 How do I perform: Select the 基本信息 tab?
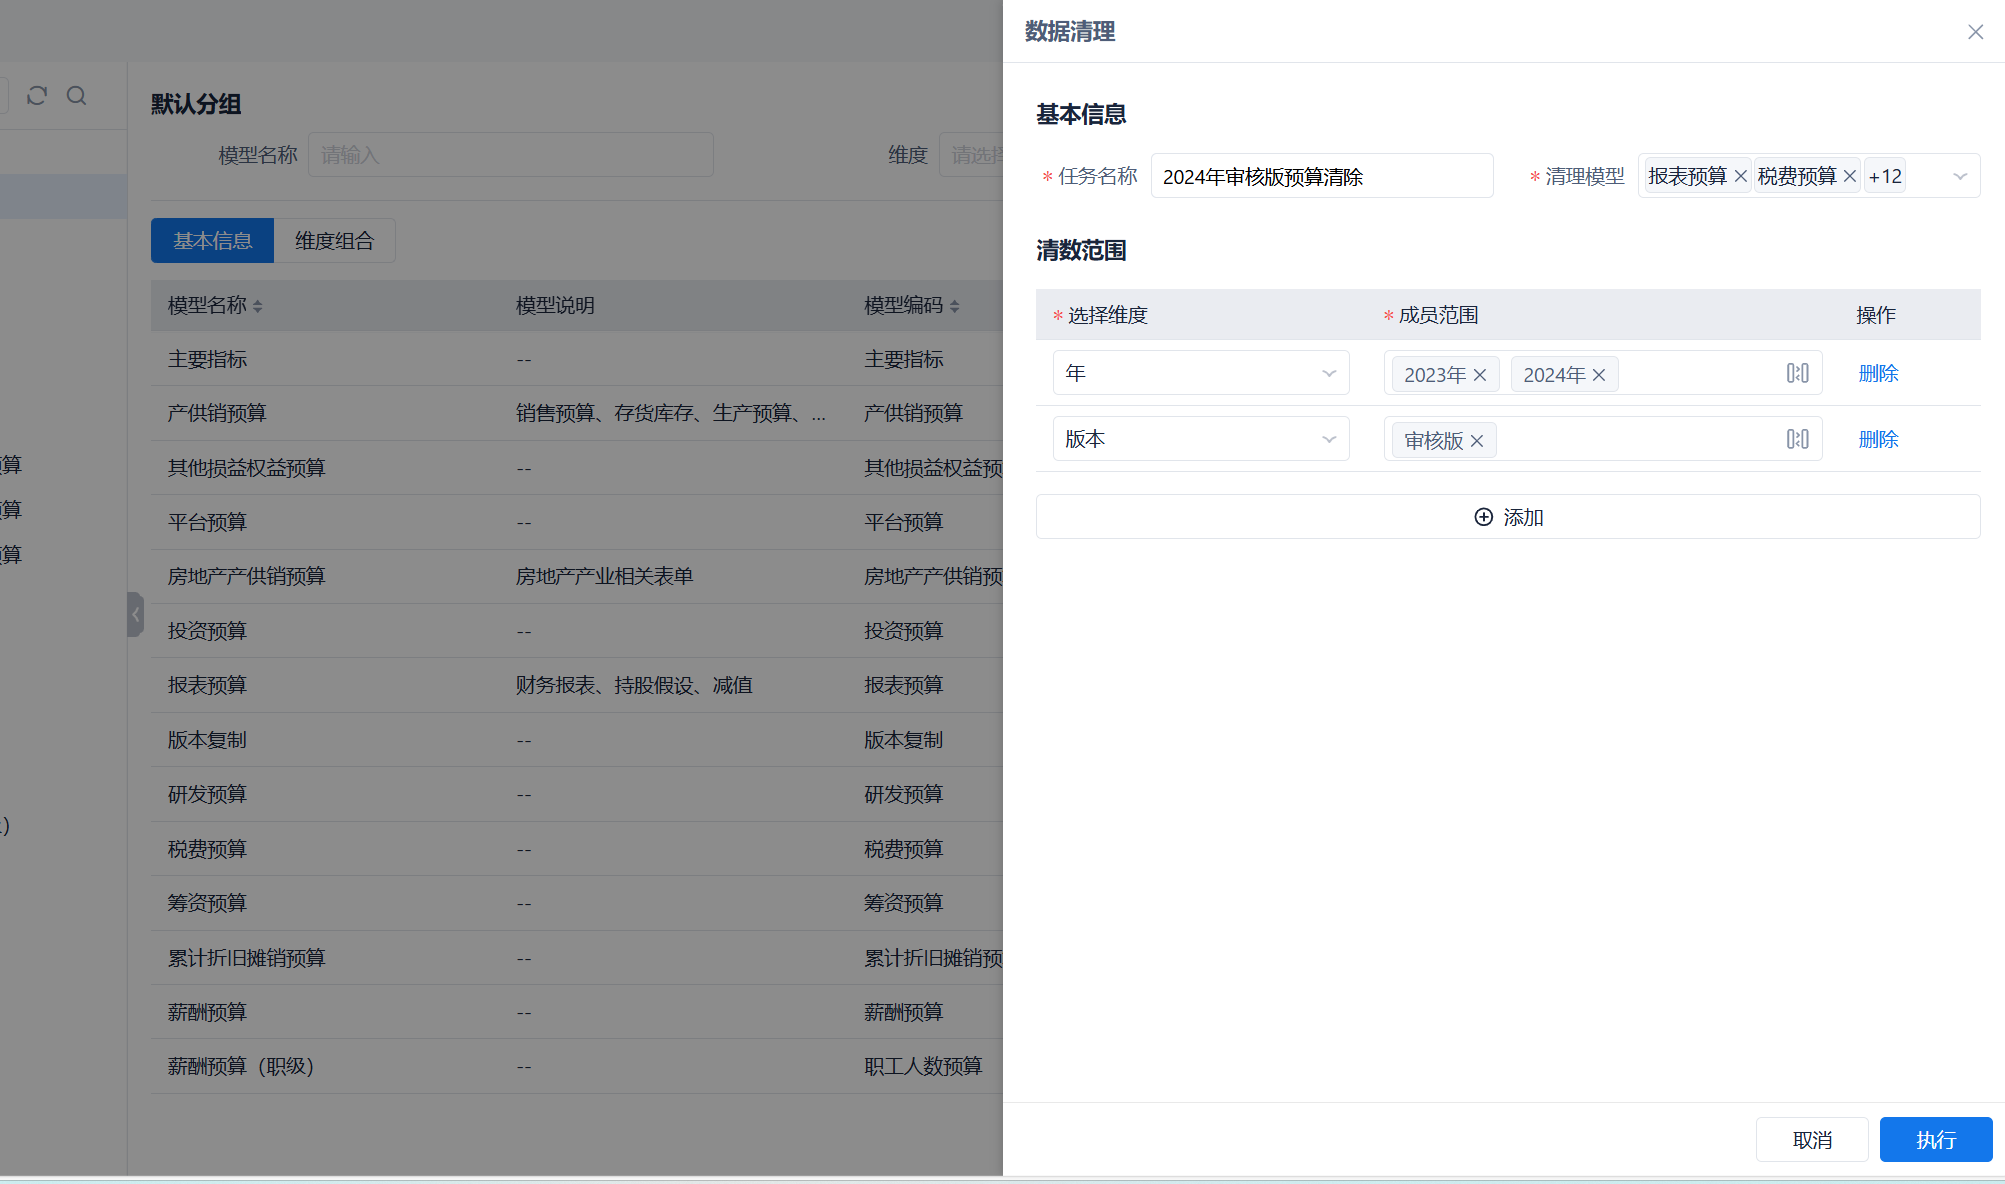point(212,240)
